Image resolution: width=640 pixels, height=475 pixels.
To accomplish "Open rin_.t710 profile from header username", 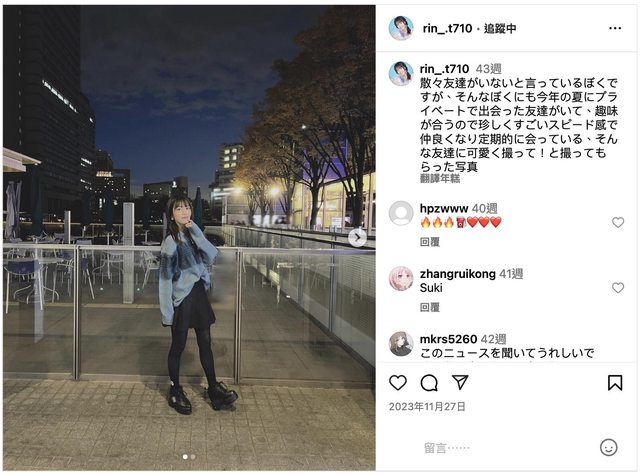I will coord(447,28).
